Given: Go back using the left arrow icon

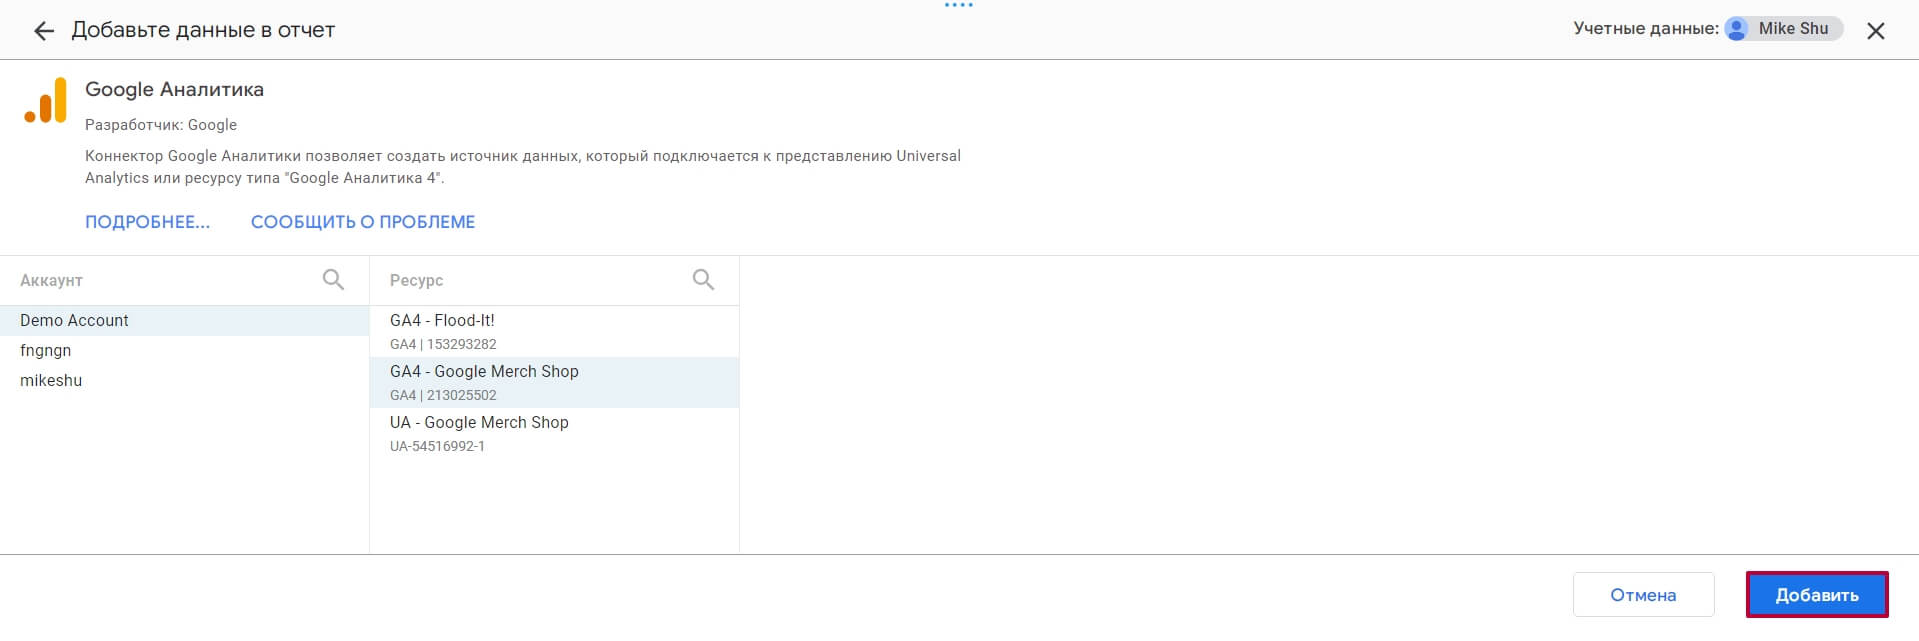Looking at the screenshot, I should pyautogui.click(x=44, y=31).
